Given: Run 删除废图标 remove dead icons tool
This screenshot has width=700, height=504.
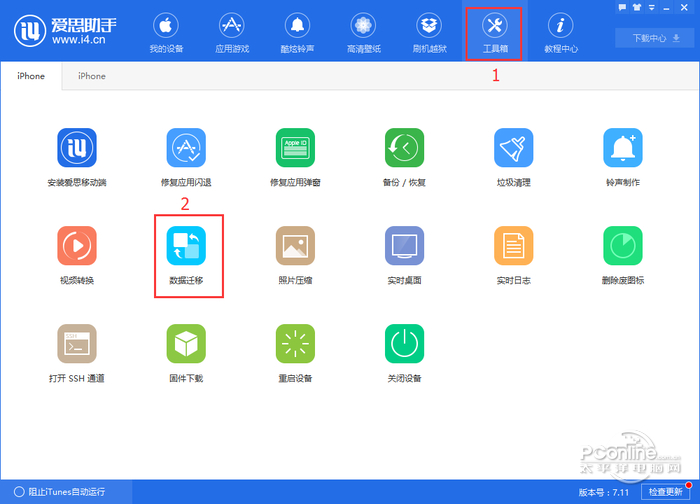Looking at the screenshot, I should coord(623,255).
